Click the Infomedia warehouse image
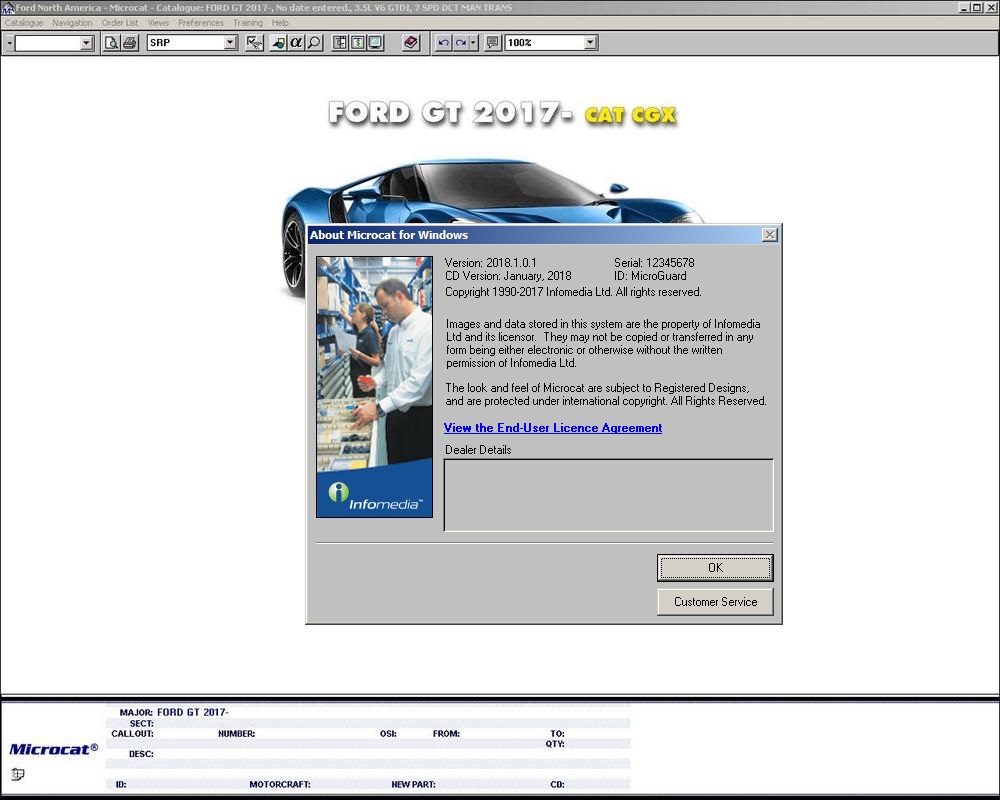Screen dimensions: 1000x800 [x=374, y=387]
